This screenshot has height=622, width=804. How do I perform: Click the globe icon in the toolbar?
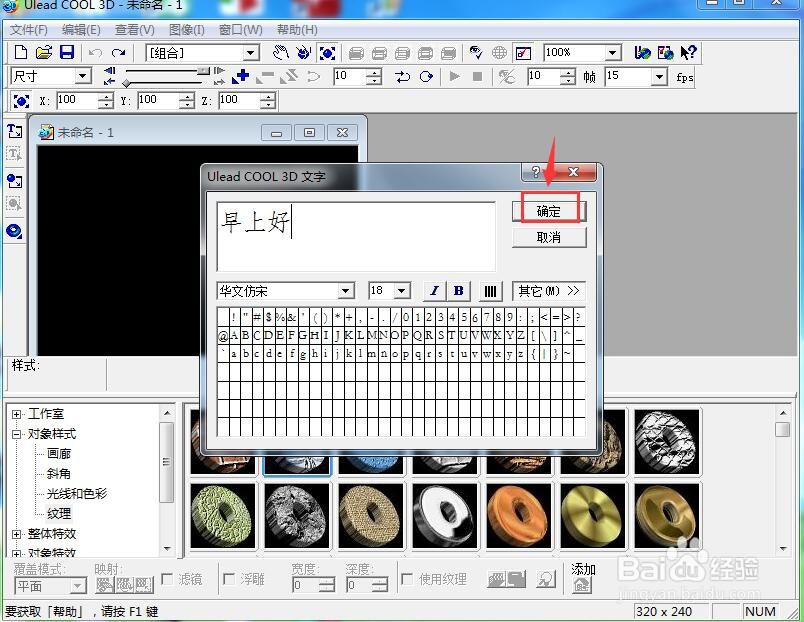[499, 52]
